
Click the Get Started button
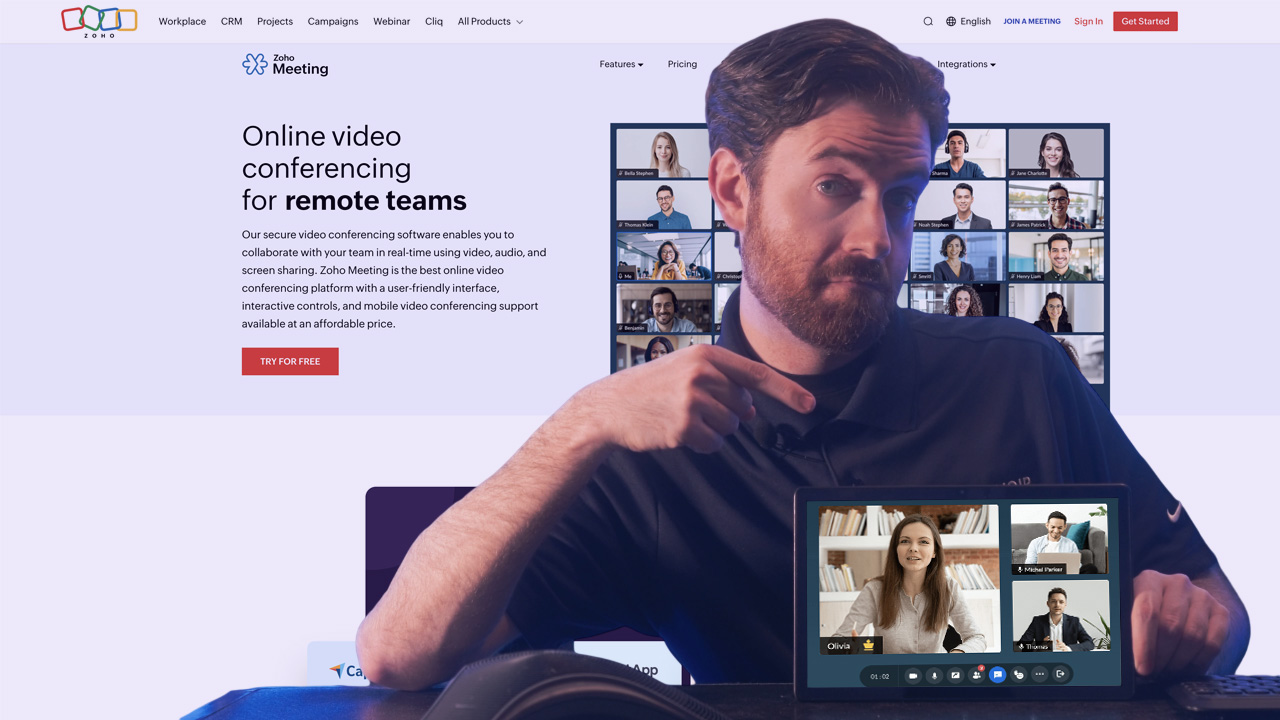click(1145, 21)
